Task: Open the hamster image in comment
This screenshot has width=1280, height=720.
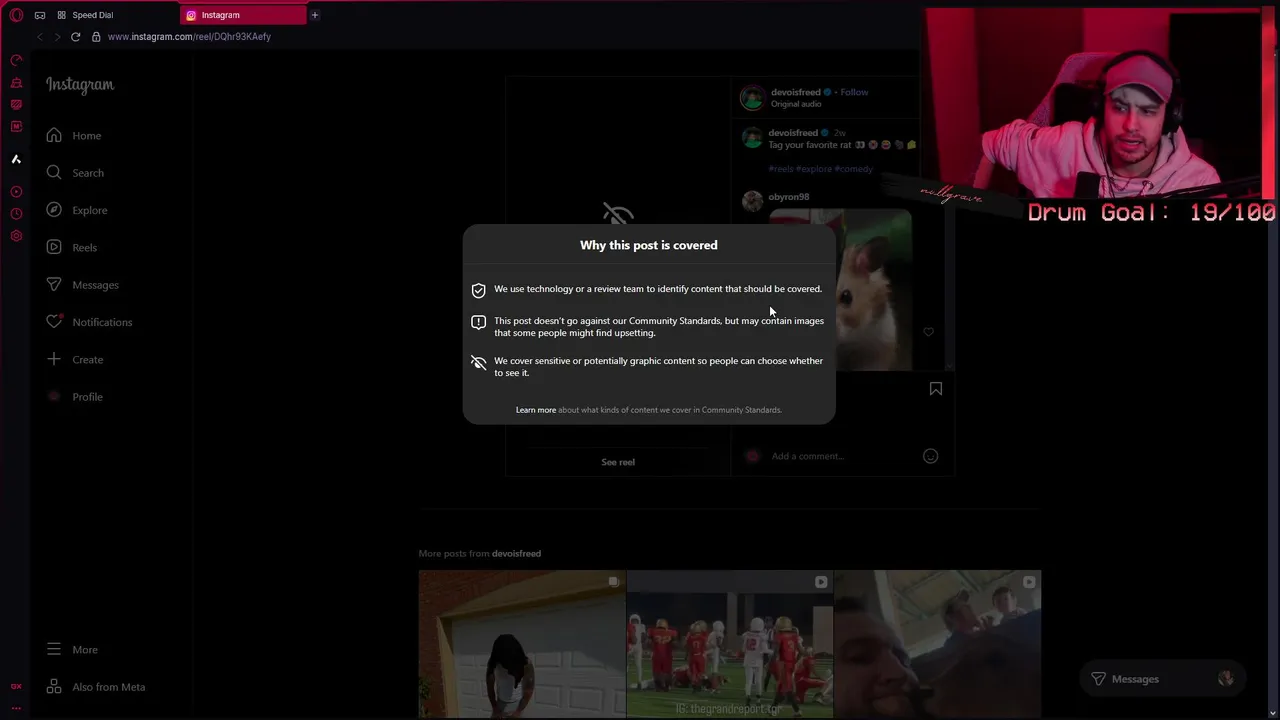Action: 840,289
